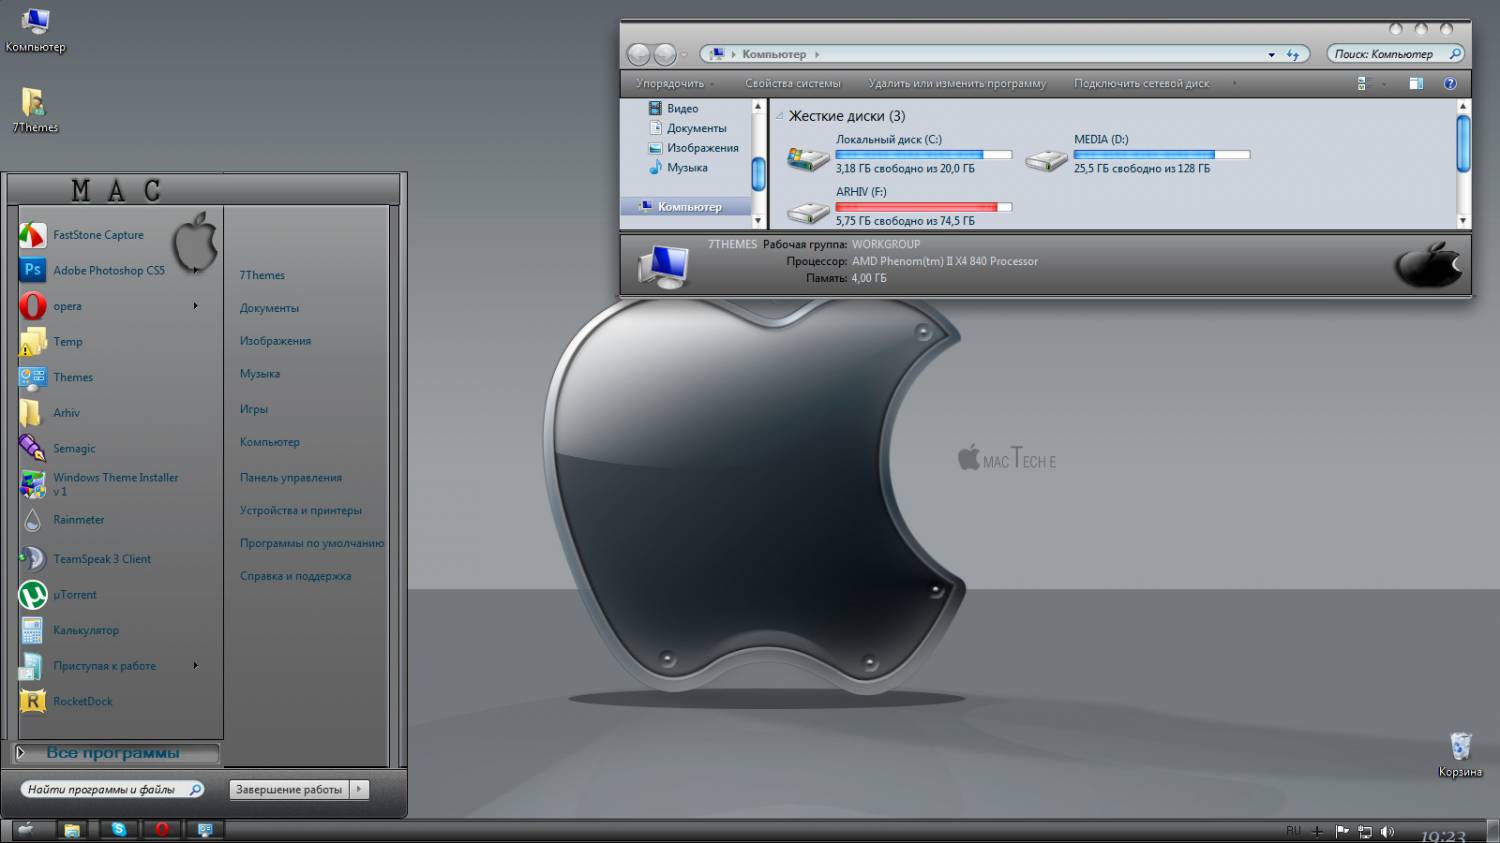Click the network tray icon

[x=1364, y=831]
